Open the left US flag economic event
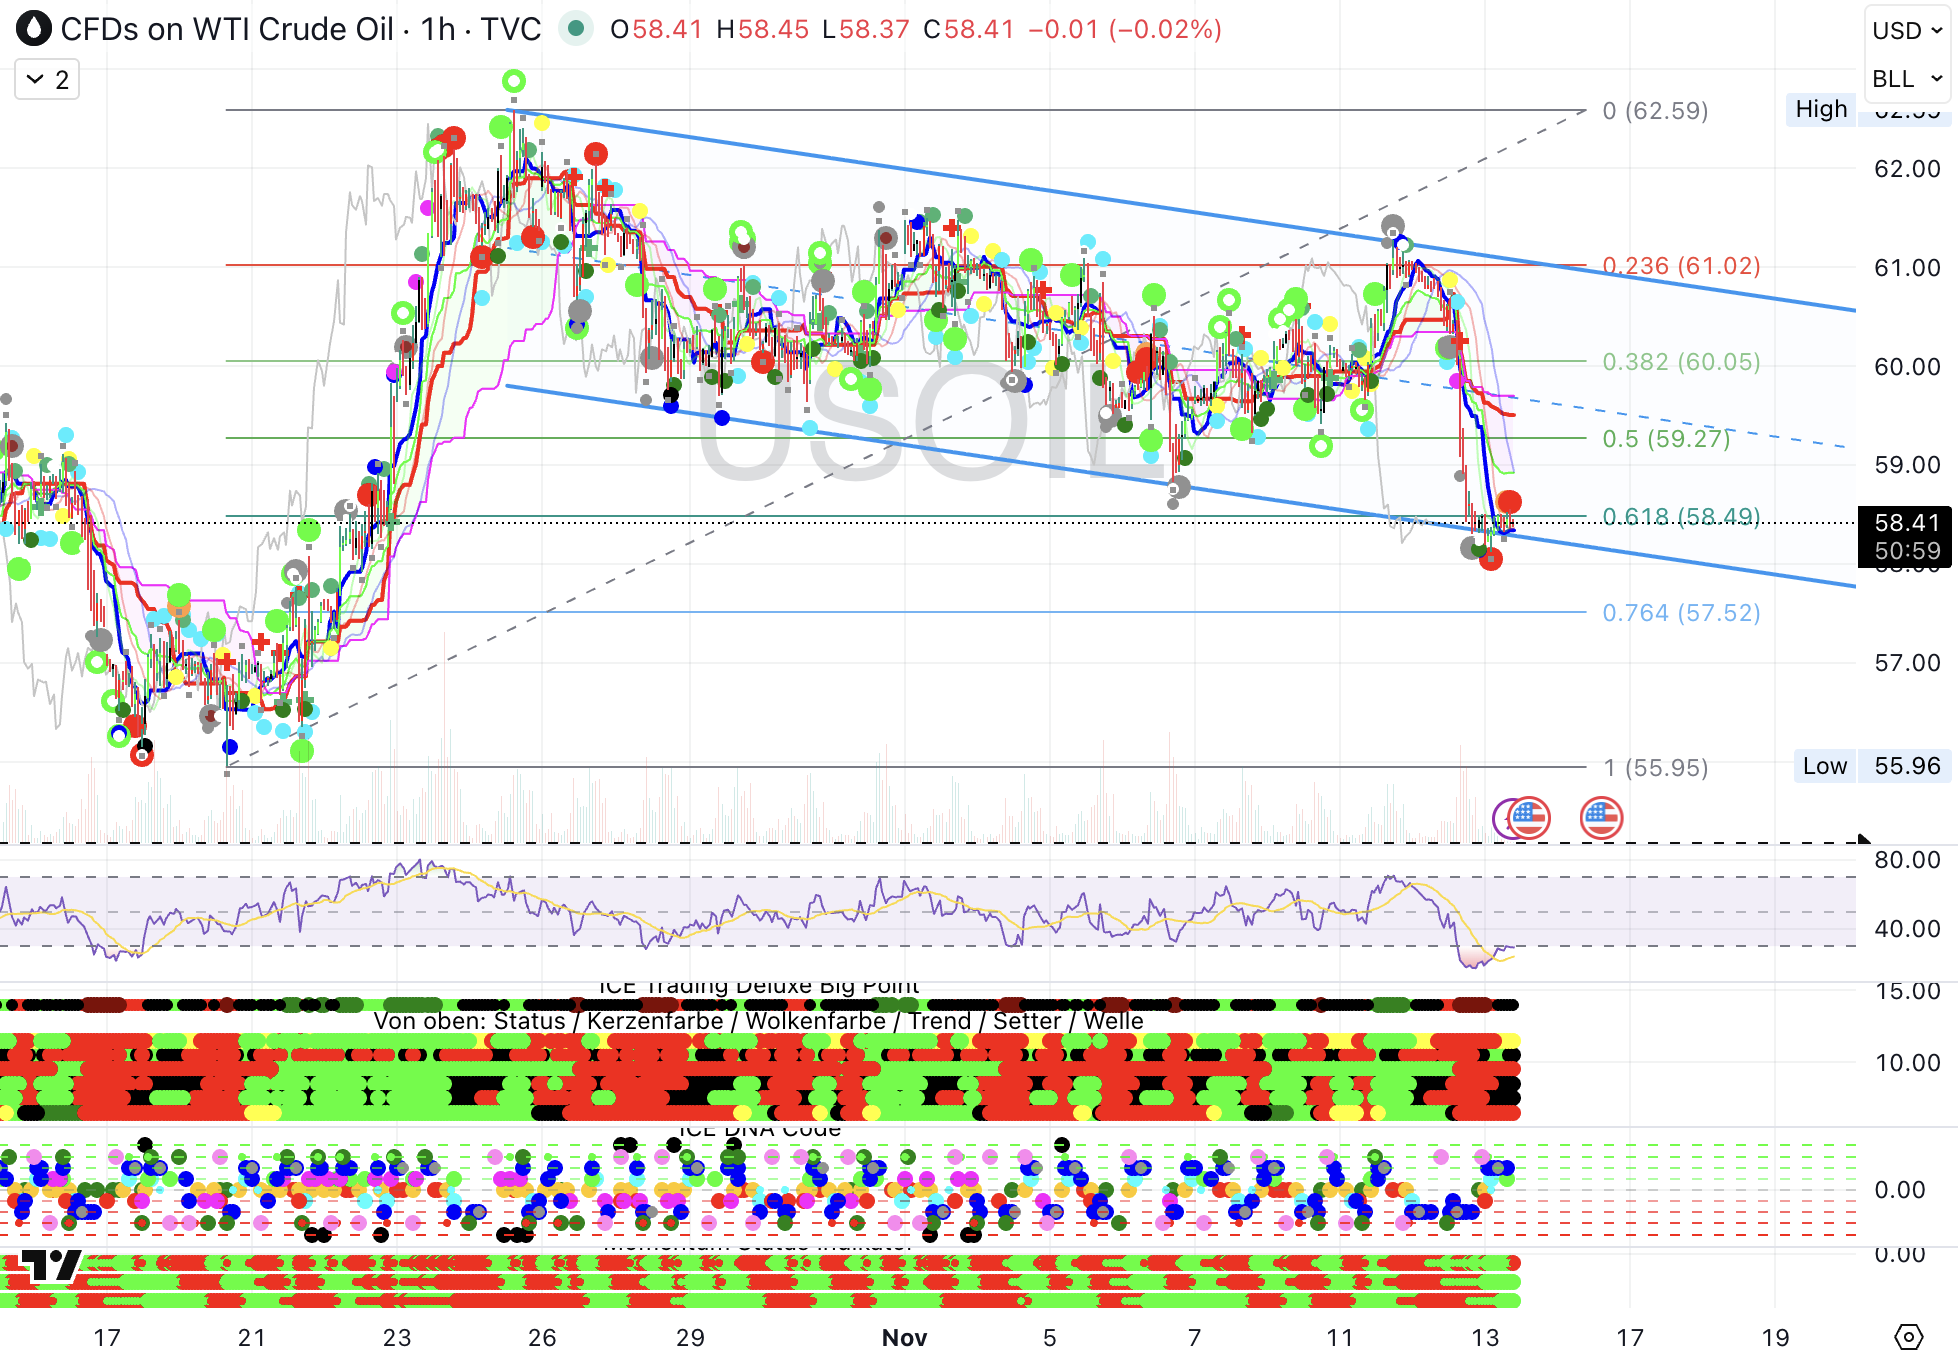This screenshot has width=1958, height=1360. (1529, 818)
